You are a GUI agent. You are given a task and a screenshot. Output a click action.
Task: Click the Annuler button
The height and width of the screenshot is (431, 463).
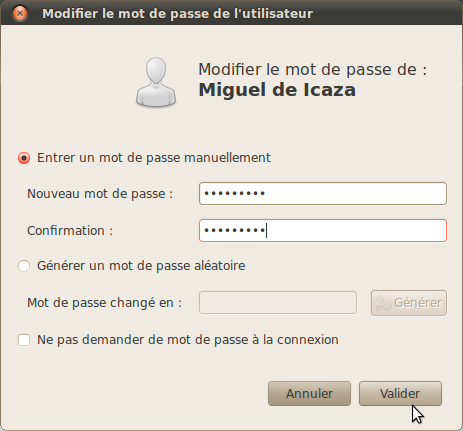point(309,394)
